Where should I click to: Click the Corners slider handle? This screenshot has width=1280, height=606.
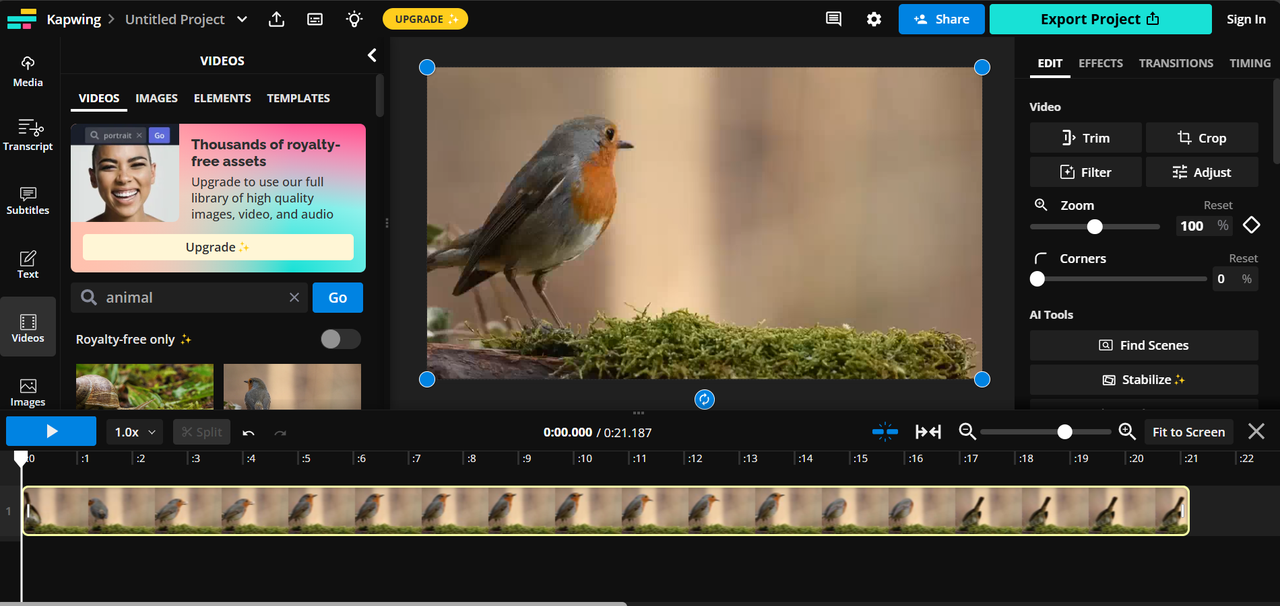(x=1037, y=279)
